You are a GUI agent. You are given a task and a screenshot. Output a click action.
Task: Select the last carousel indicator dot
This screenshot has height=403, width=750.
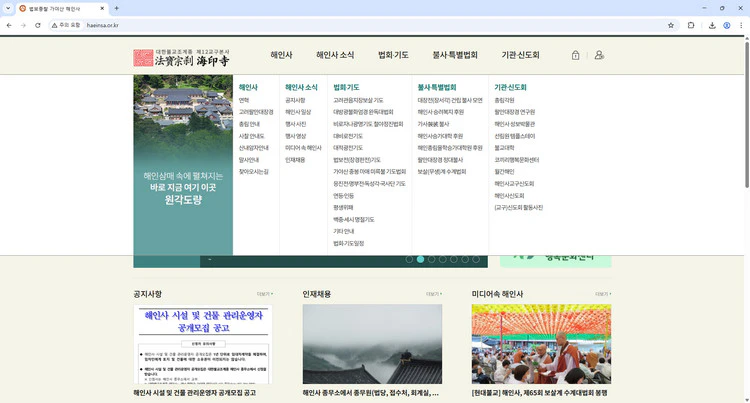point(476,259)
